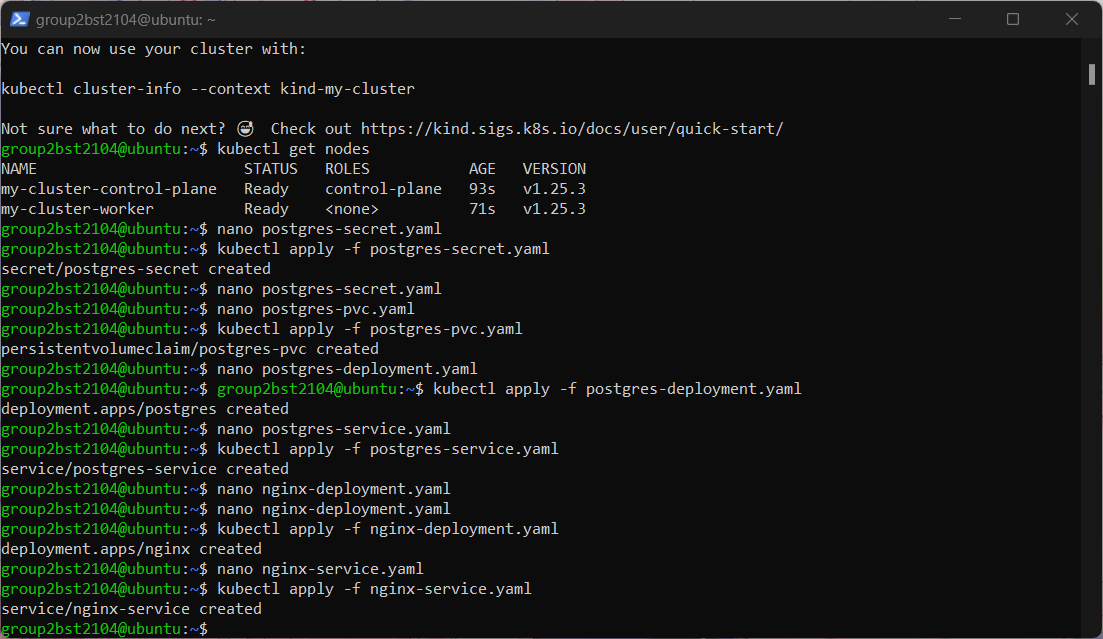The width and height of the screenshot is (1103, 639).
Task: Minimize the terminal window
Action: tap(955, 19)
